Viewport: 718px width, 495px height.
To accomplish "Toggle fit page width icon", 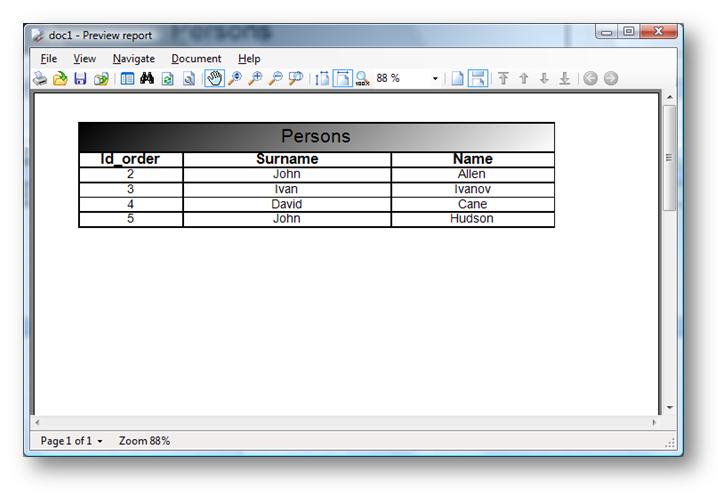I will pos(343,78).
